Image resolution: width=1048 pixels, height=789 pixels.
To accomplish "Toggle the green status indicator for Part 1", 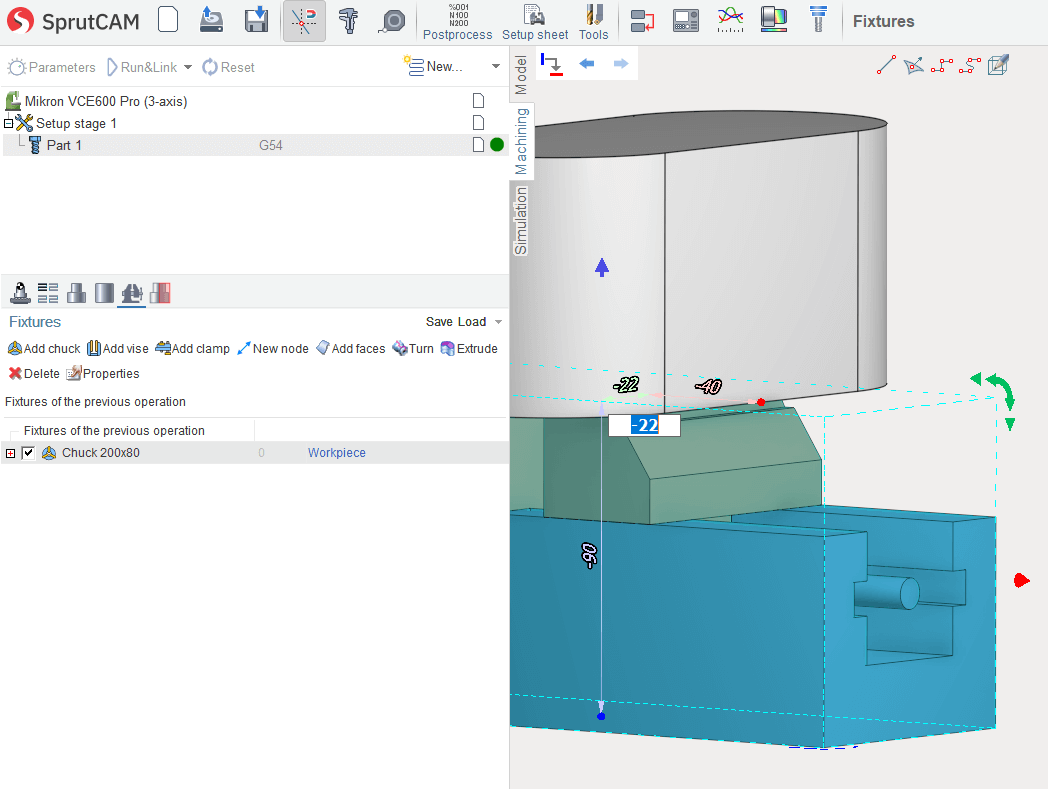I will pos(497,145).
